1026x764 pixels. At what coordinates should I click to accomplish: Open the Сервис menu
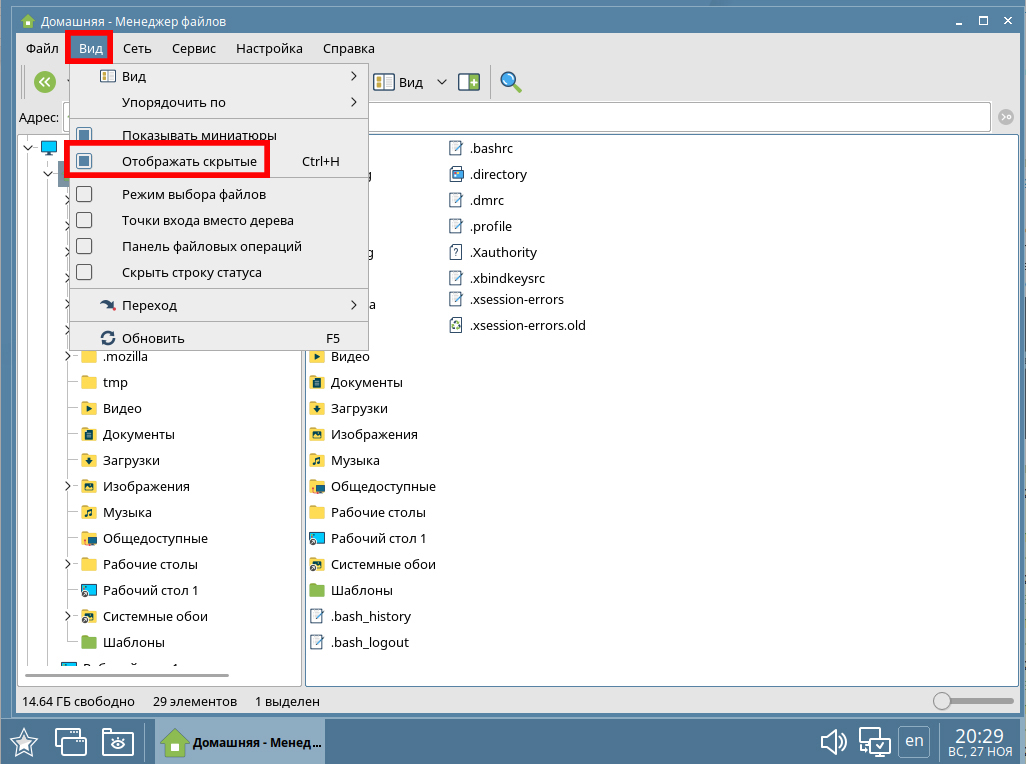[193, 48]
